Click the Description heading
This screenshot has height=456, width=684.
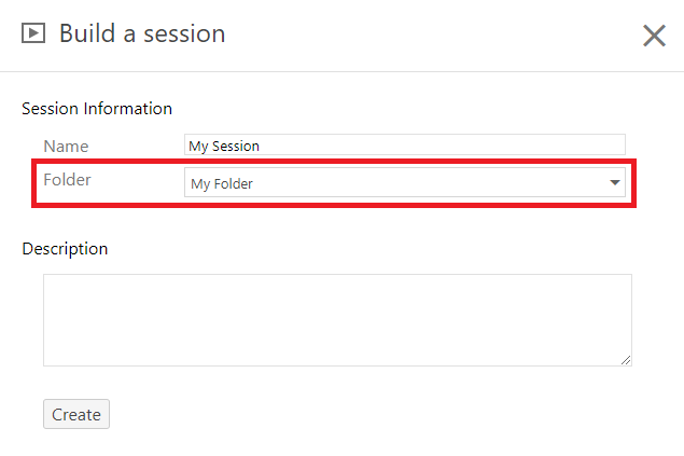click(x=65, y=249)
